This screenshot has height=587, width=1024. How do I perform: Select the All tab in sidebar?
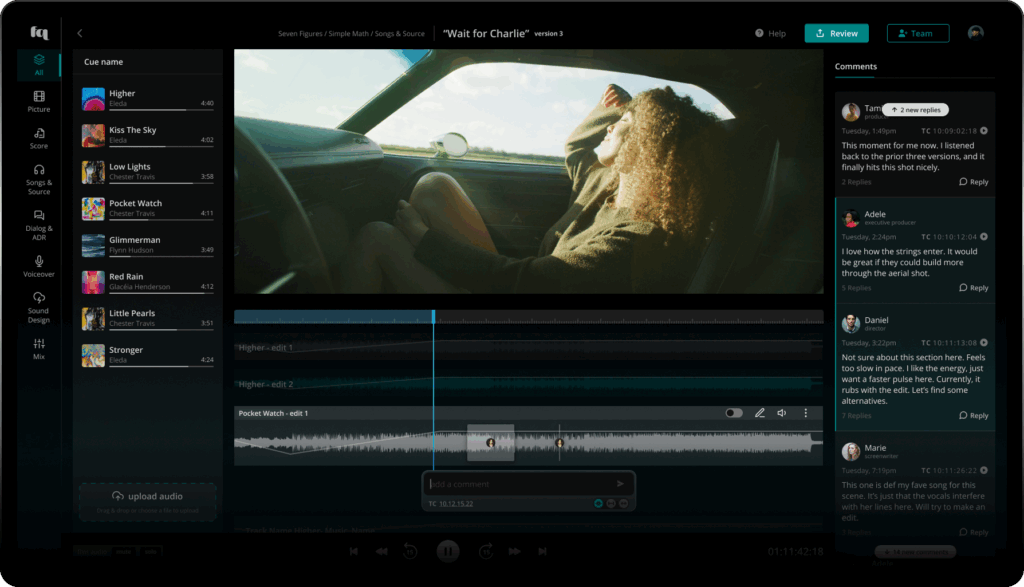point(39,66)
